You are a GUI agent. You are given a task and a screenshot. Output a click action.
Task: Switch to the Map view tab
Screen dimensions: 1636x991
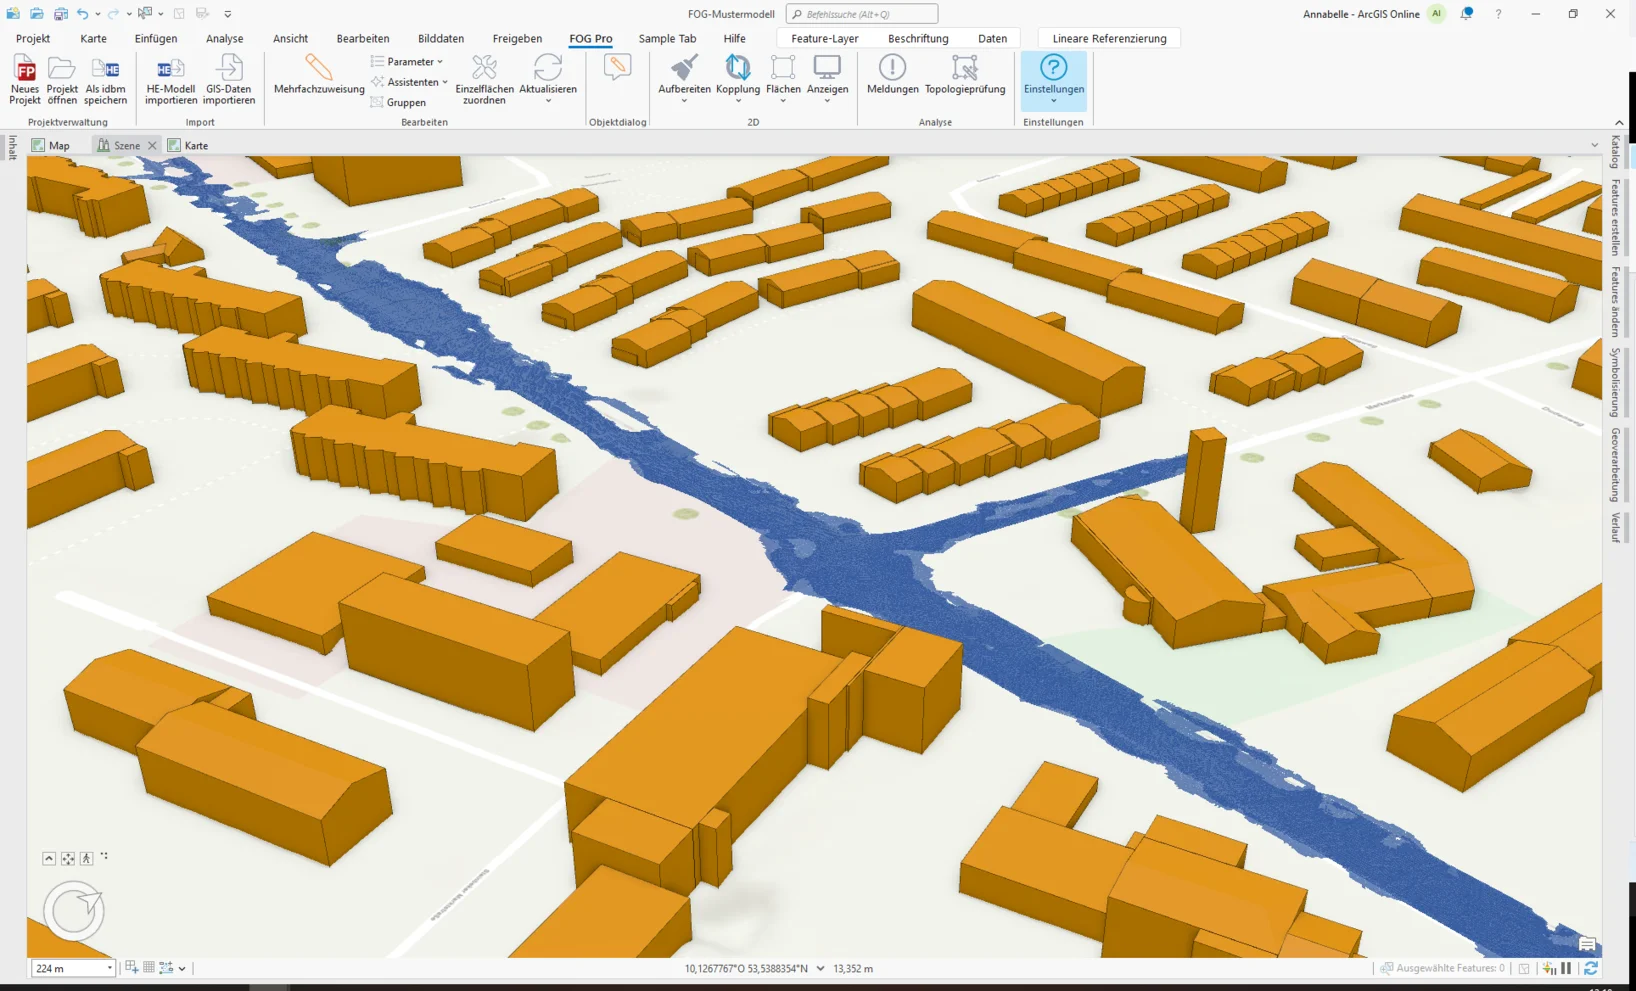(x=51, y=145)
